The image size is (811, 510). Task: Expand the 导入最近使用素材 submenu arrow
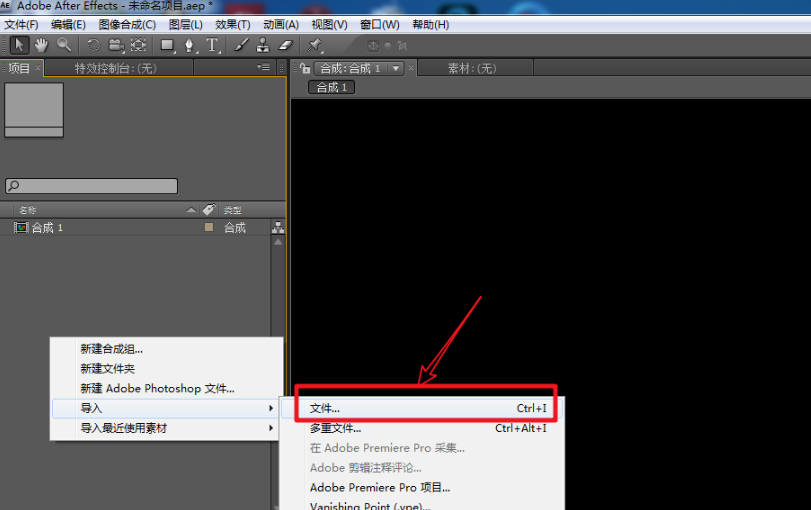pos(271,428)
